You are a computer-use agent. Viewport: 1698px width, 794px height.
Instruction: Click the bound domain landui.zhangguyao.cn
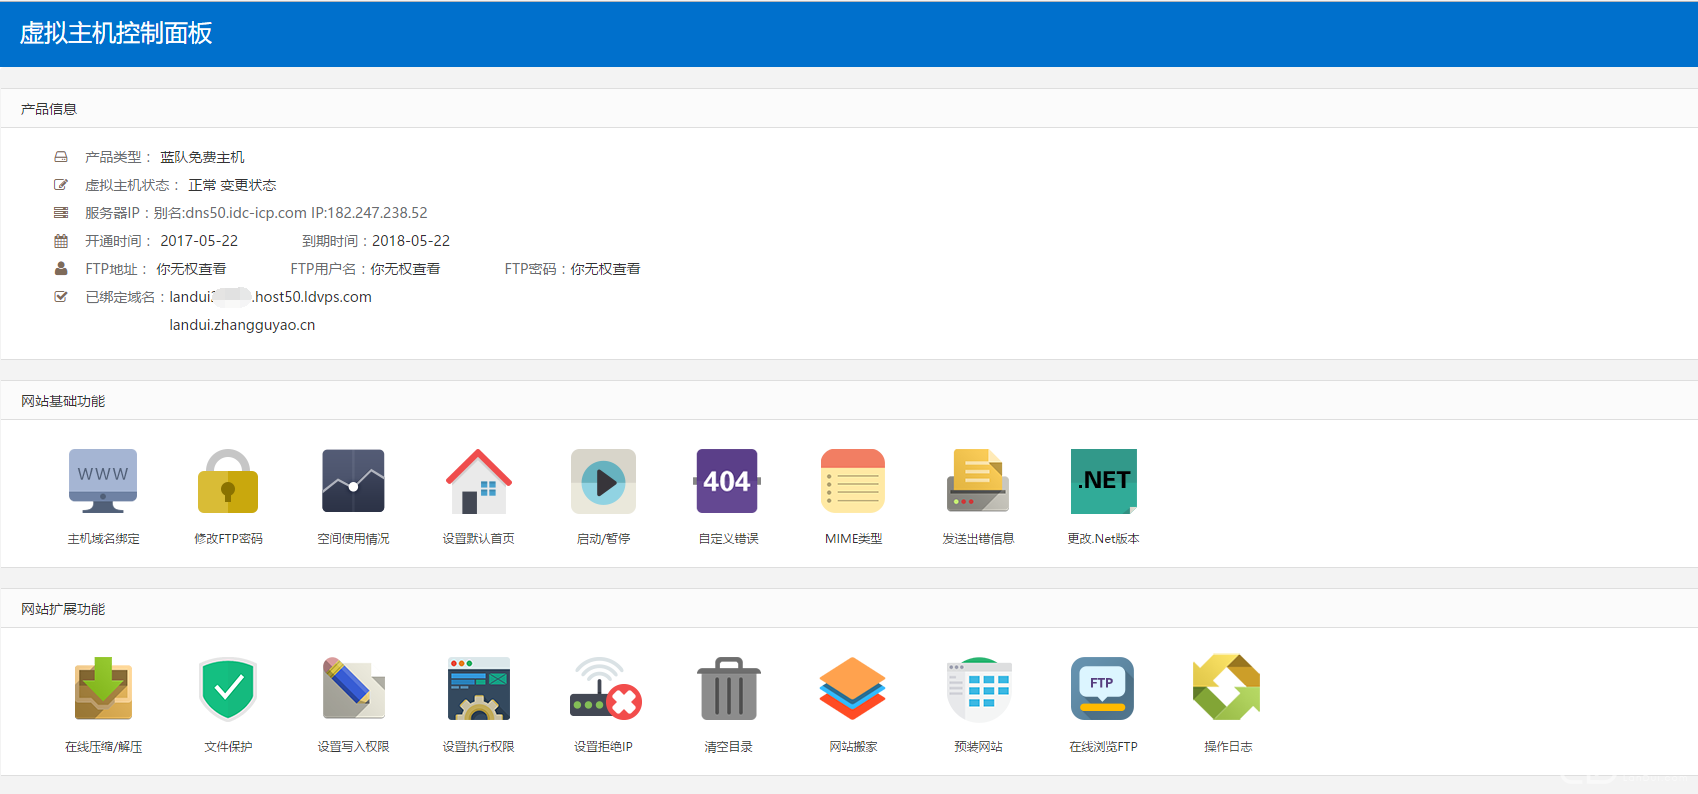242,325
